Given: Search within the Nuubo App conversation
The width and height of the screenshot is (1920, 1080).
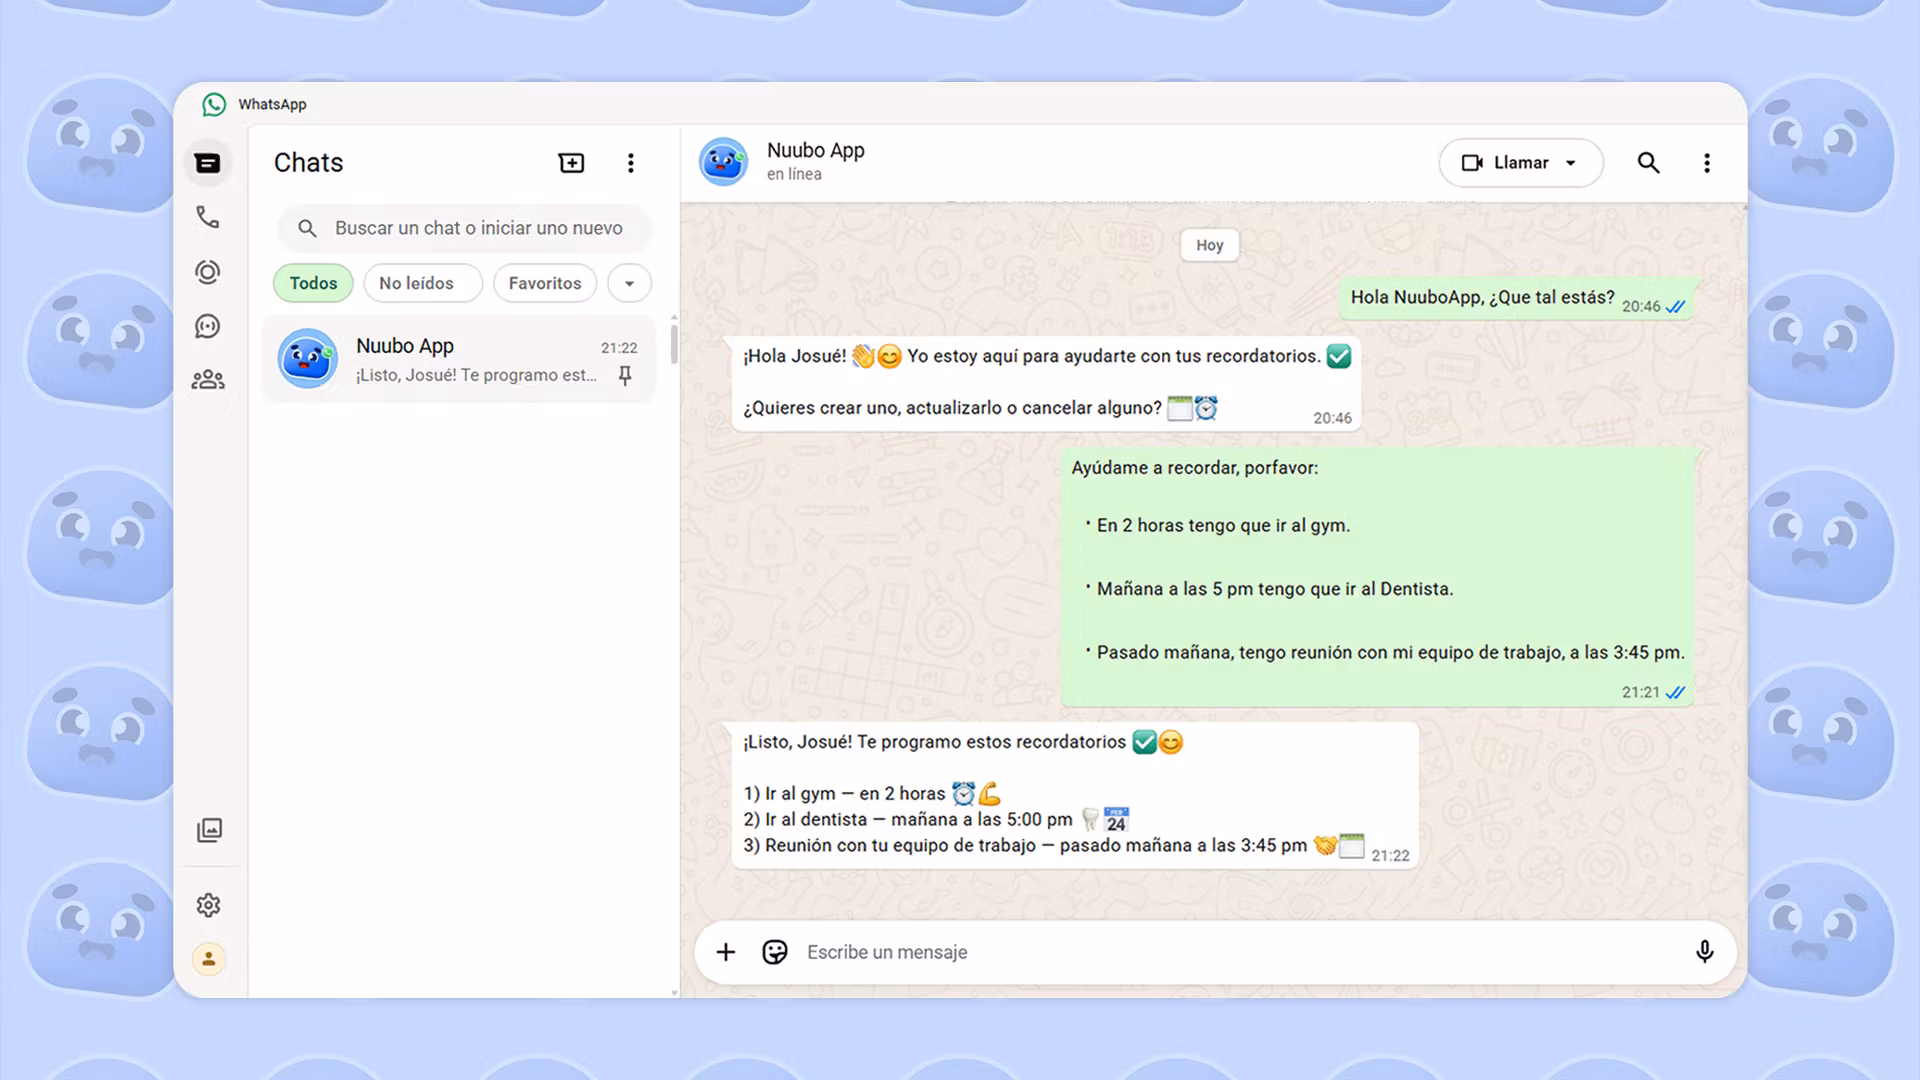Looking at the screenshot, I should [x=1648, y=163].
